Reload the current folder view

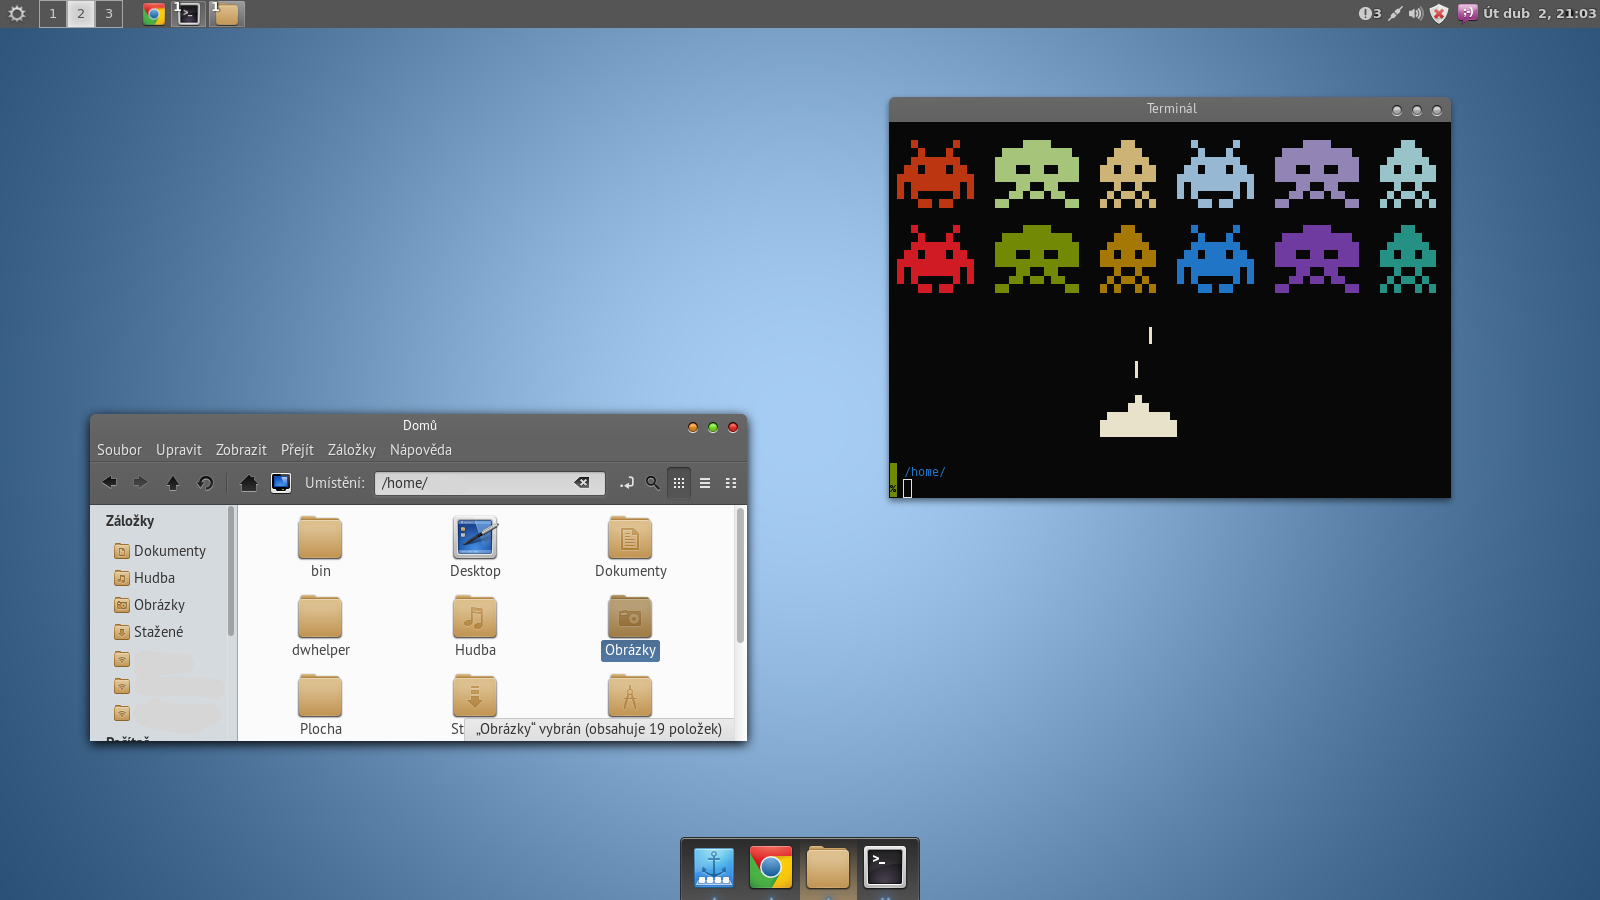(x=205, y=483)
